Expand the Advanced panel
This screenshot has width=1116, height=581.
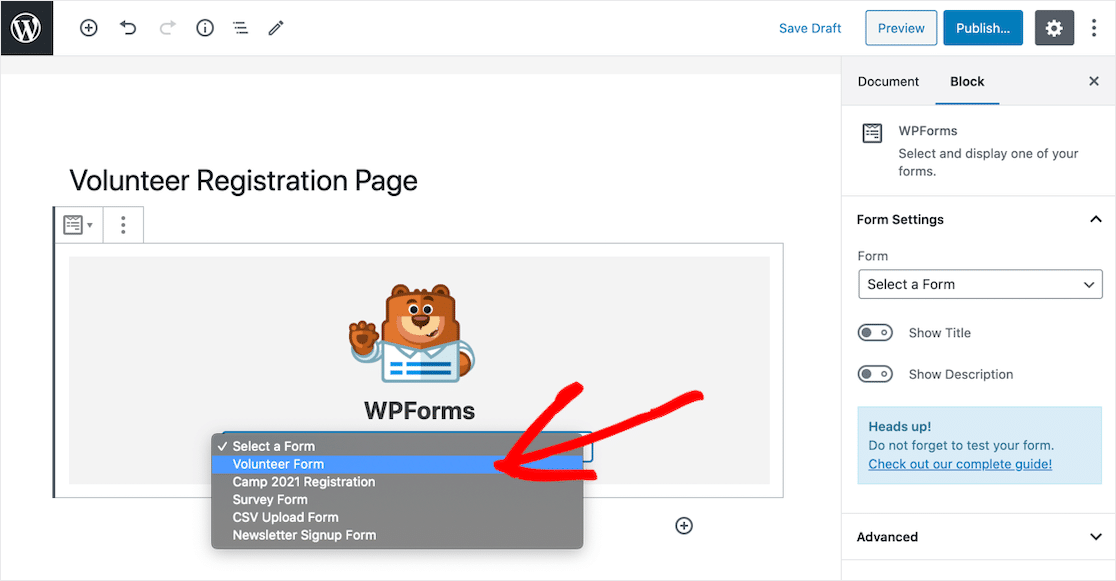(x=979, y=537)
